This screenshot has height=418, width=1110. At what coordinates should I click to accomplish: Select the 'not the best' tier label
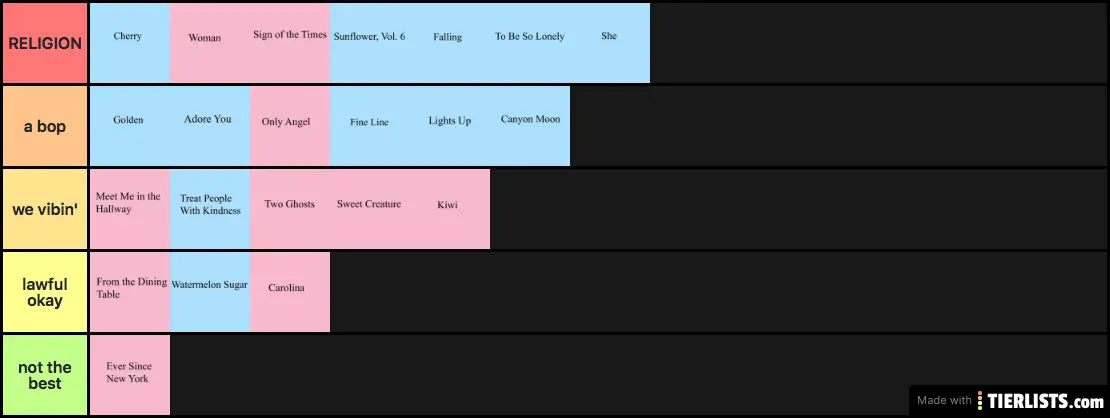[x=45, y=375]
